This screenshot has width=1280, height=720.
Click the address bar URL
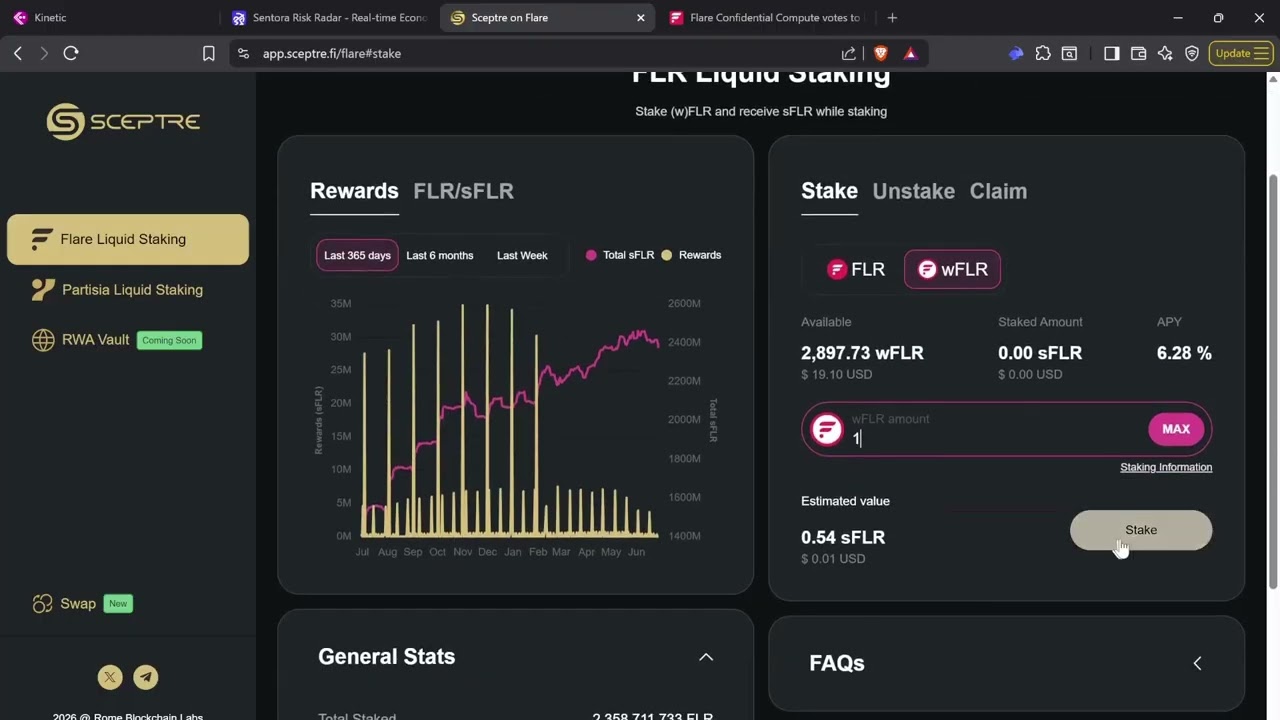point(332,53)
